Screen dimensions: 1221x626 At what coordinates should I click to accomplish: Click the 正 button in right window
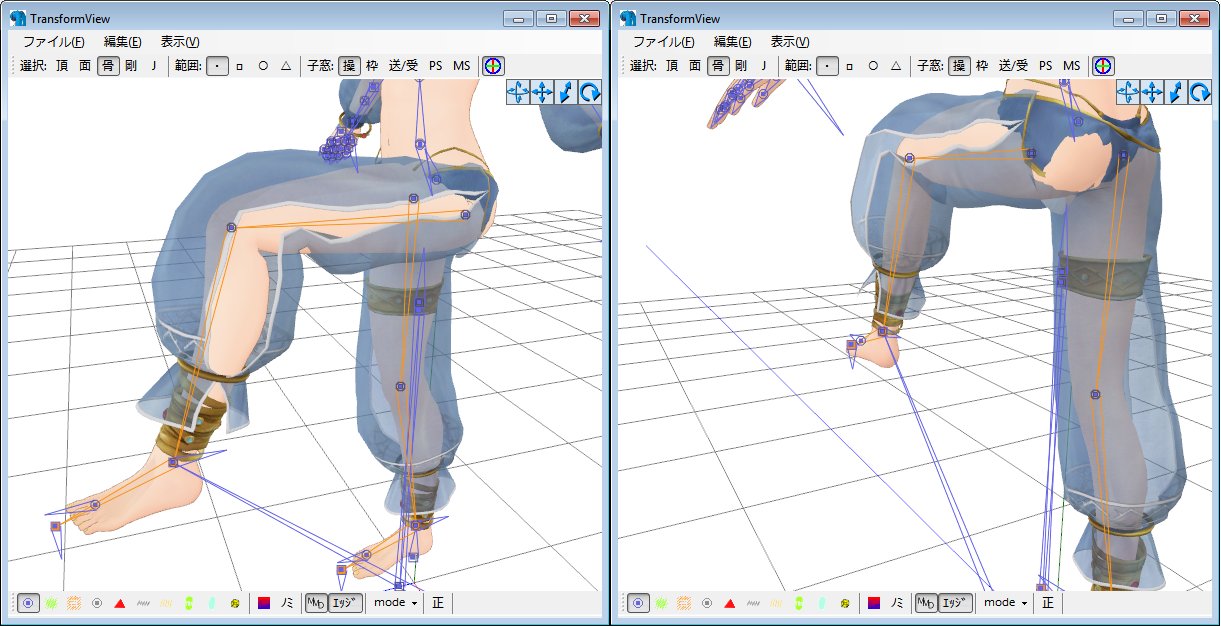pyautogui.click(x=1047, y=603)
